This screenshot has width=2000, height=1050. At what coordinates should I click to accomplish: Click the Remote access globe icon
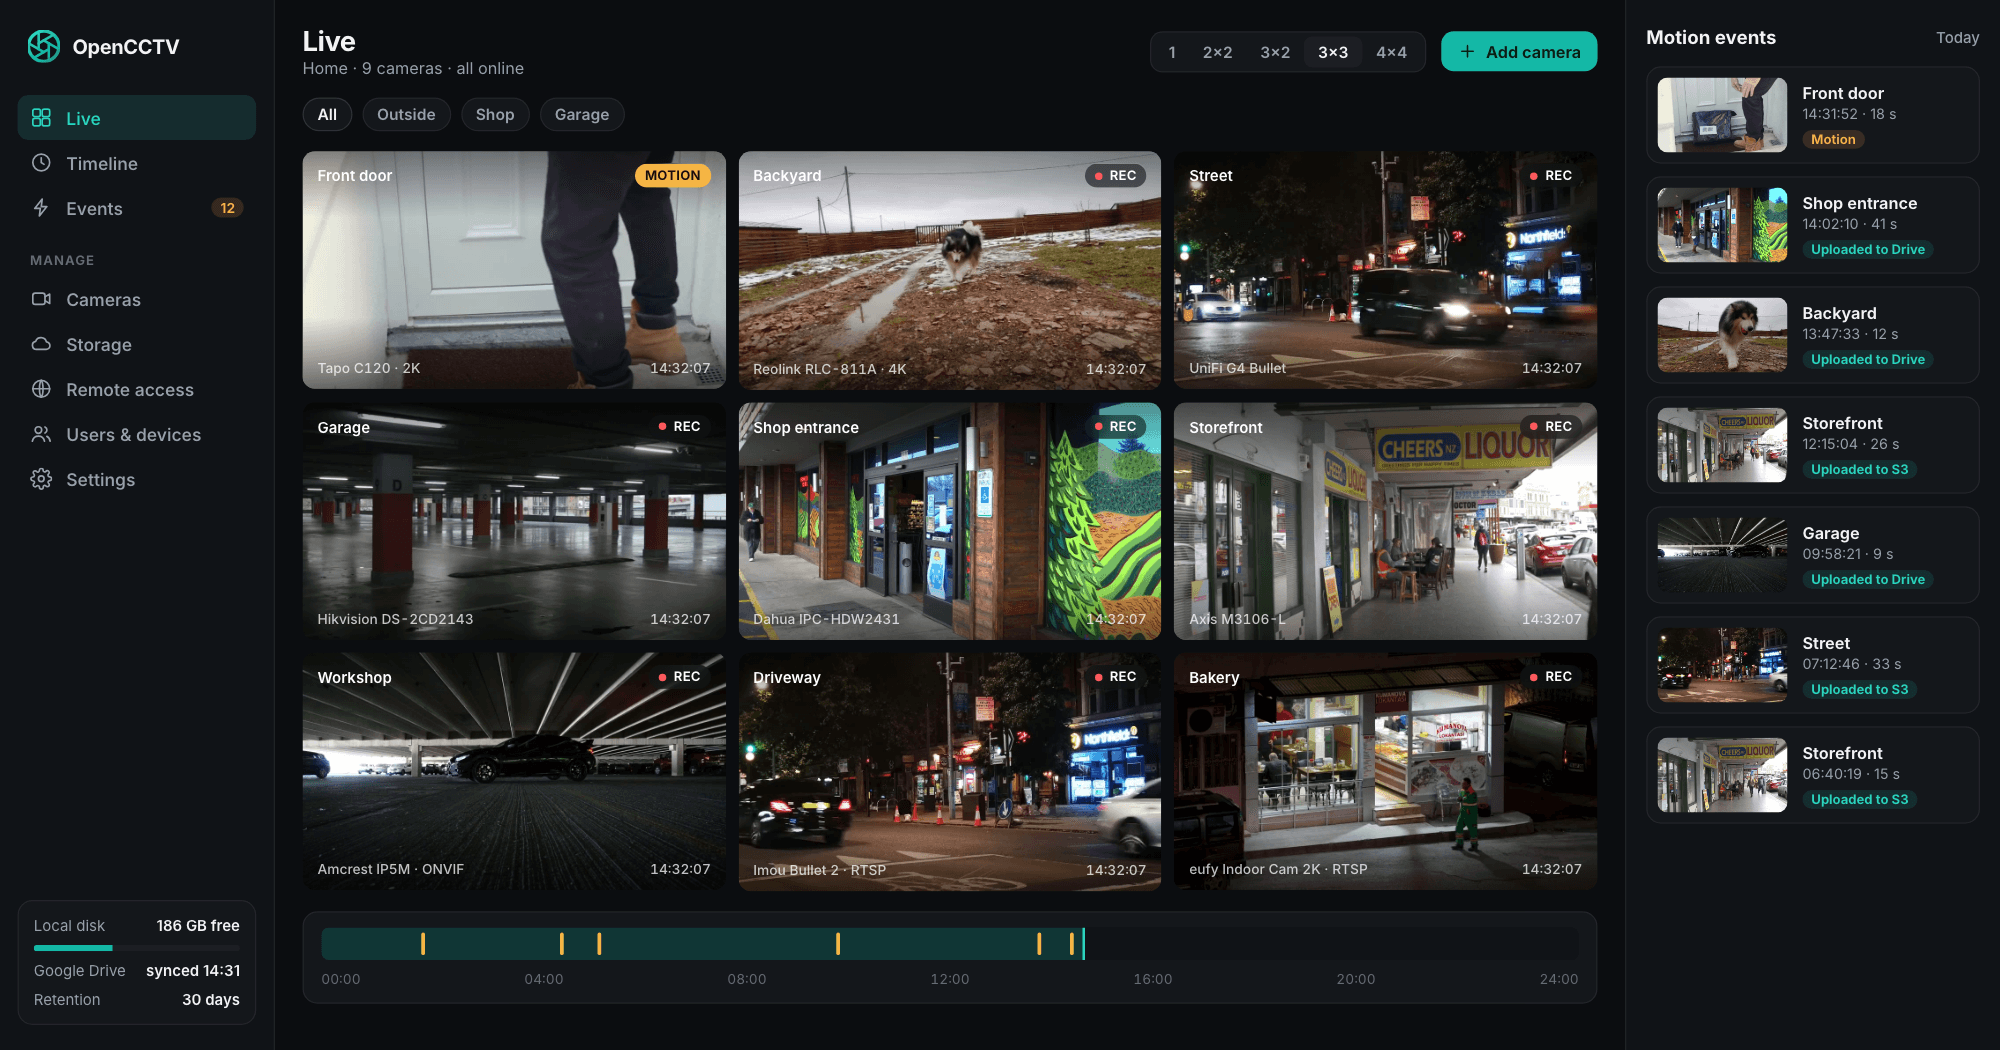[41, 389]
